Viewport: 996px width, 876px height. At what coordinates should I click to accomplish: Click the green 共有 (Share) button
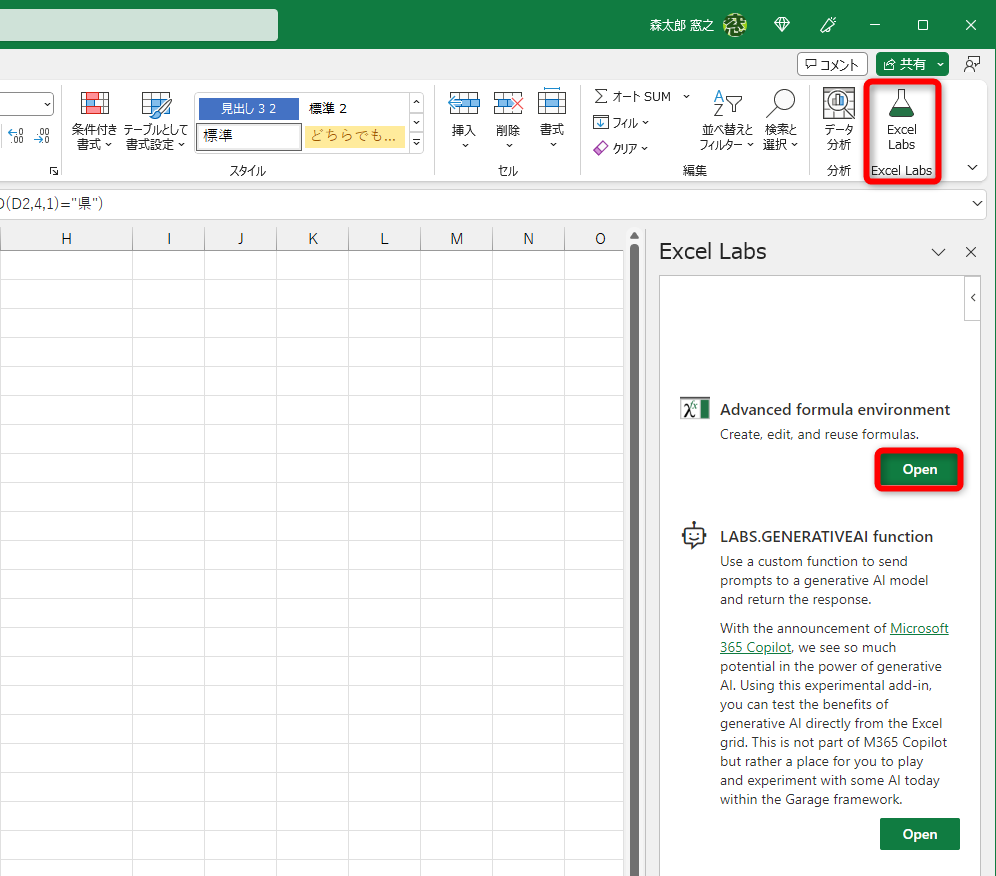[905, 63]
